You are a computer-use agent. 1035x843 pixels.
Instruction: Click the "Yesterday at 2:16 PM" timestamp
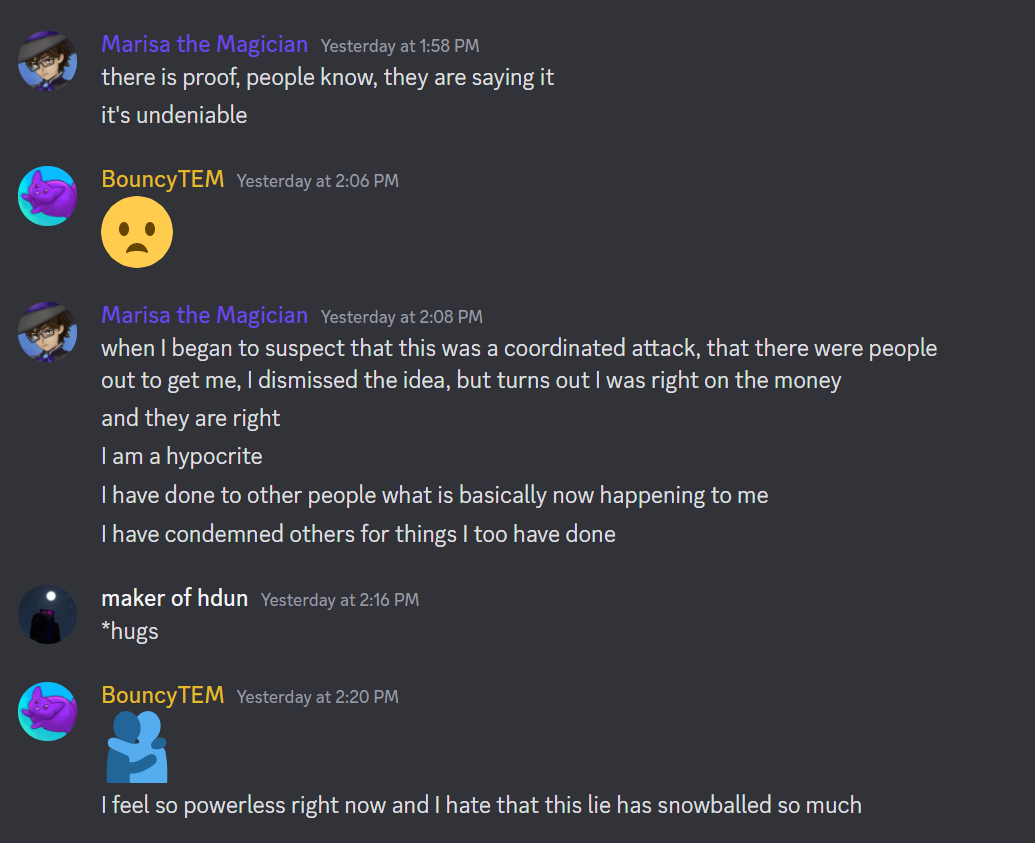pos(339,600)
